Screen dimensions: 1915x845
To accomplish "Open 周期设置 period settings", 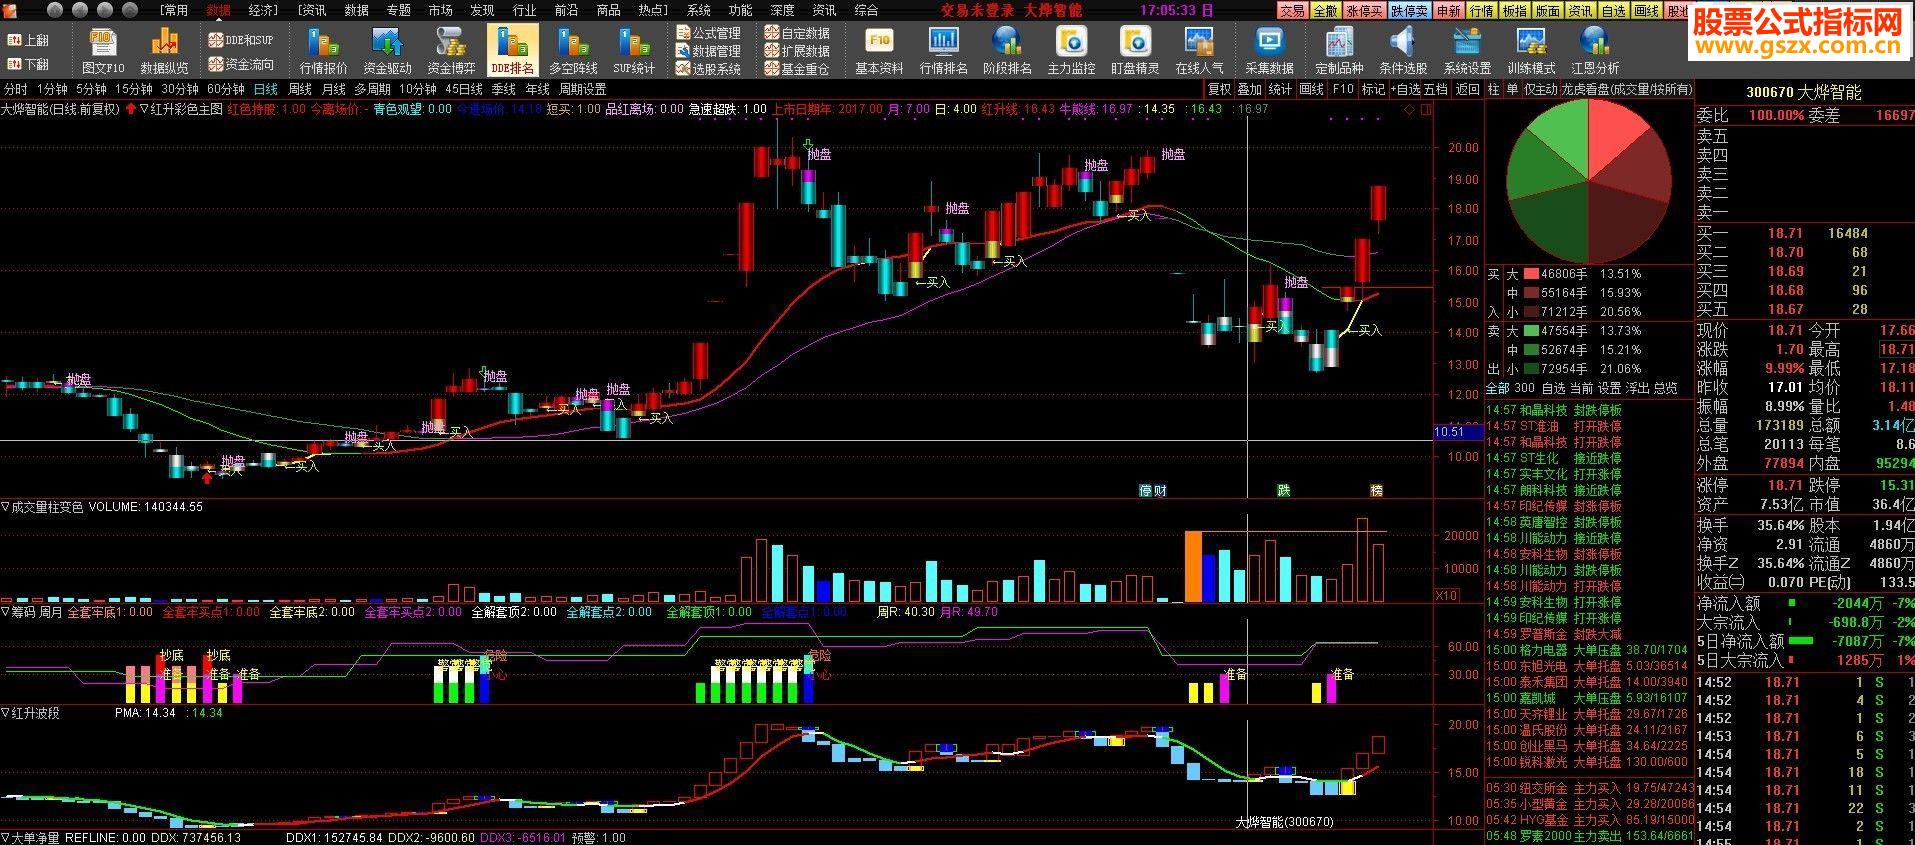I will [582, 89].
